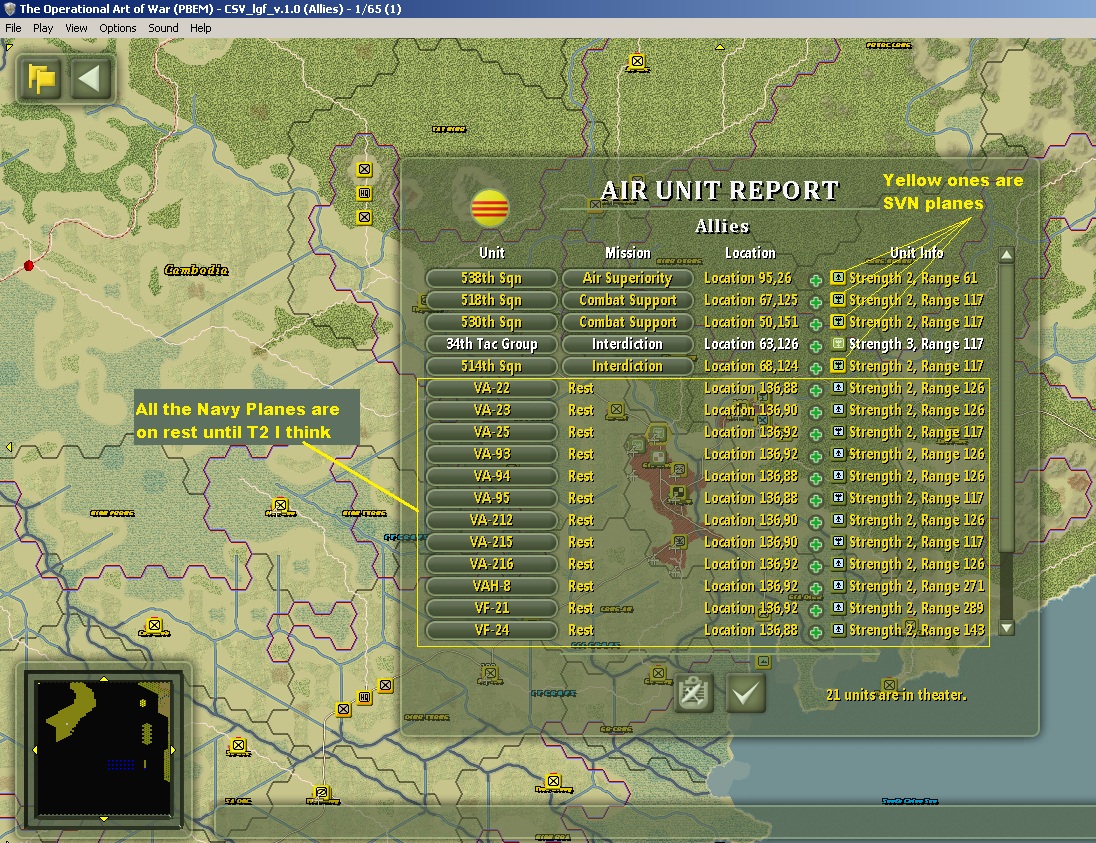
Task: Click the green plus for 538th Sqn
Action: (x=815, y=280)
